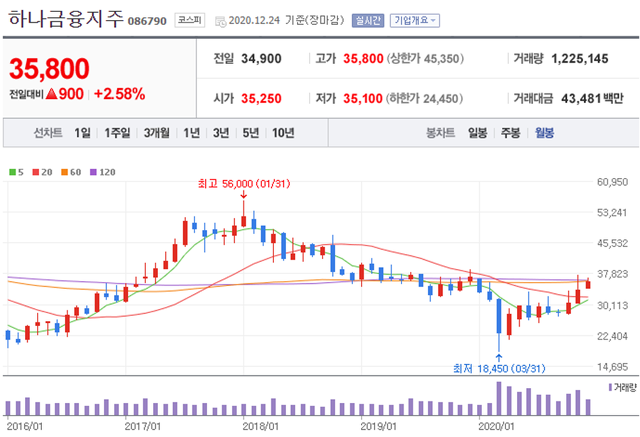Click the purple 120 moving average legend swatch
The image size is (640, 437).
tap(93, 172)
